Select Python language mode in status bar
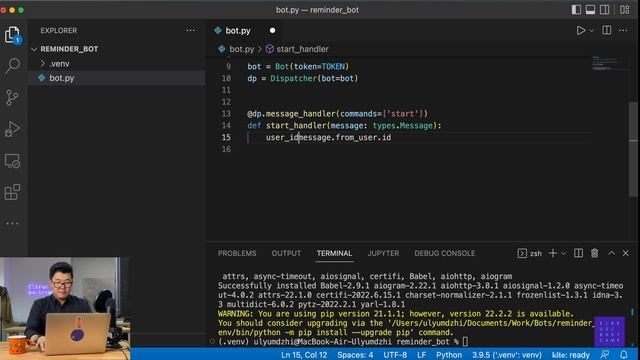This screenshot has width=640, height=360. click(449, 355)
